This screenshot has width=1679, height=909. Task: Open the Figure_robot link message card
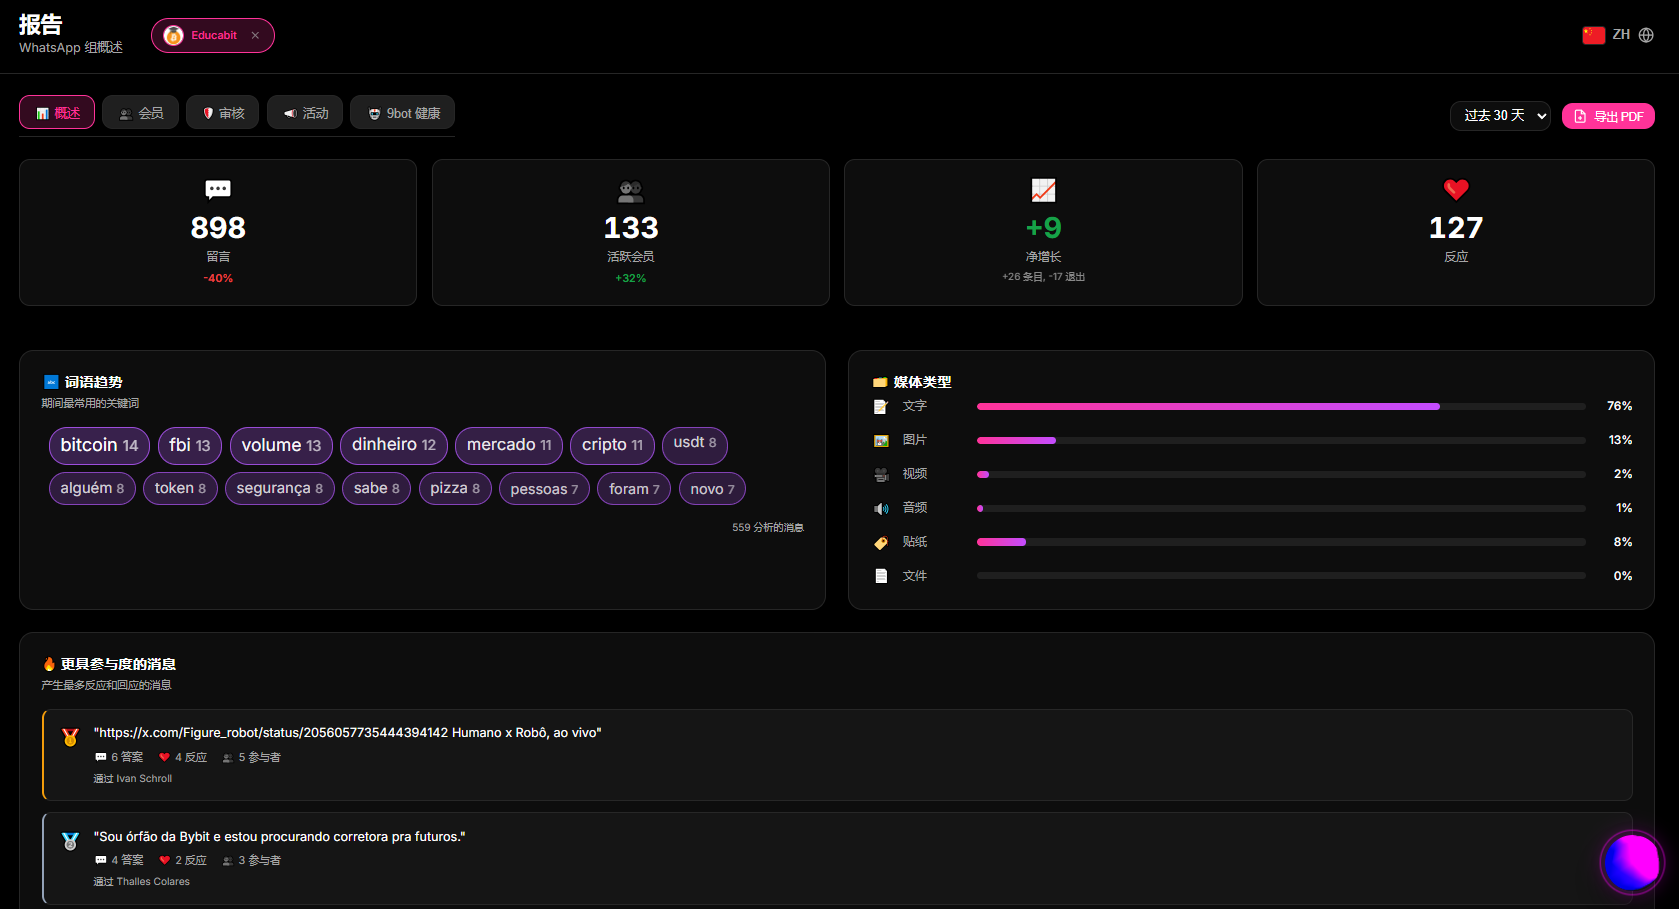point(837,755)
